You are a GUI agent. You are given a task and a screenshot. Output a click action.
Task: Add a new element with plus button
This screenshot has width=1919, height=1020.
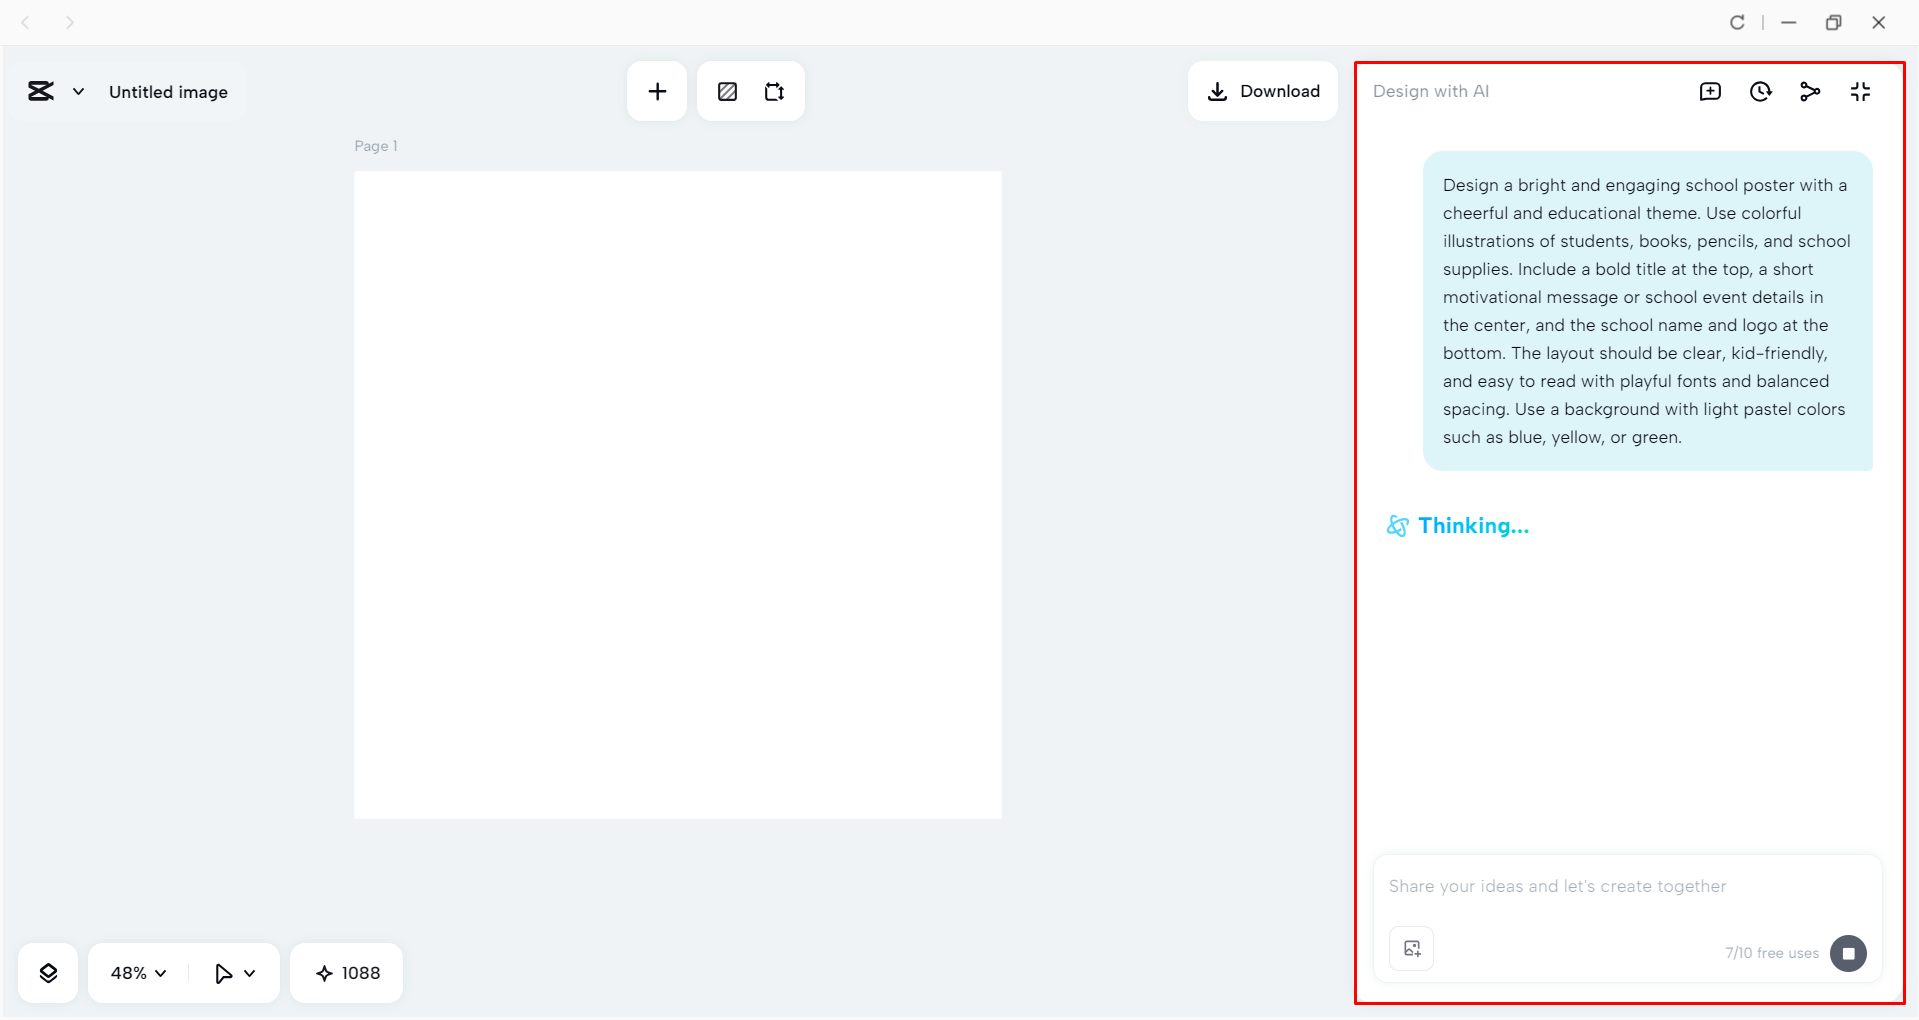(657, 92)
